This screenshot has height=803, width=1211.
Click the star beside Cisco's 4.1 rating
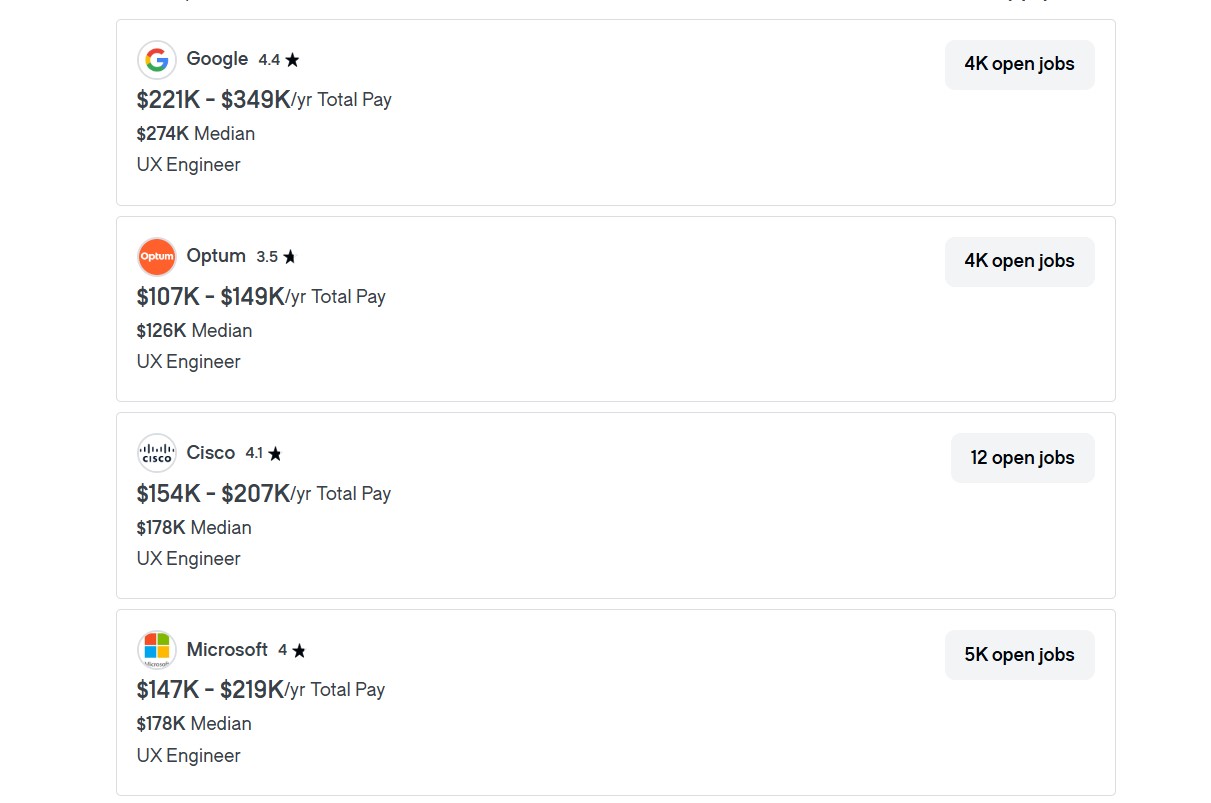[x=275, y=454]
